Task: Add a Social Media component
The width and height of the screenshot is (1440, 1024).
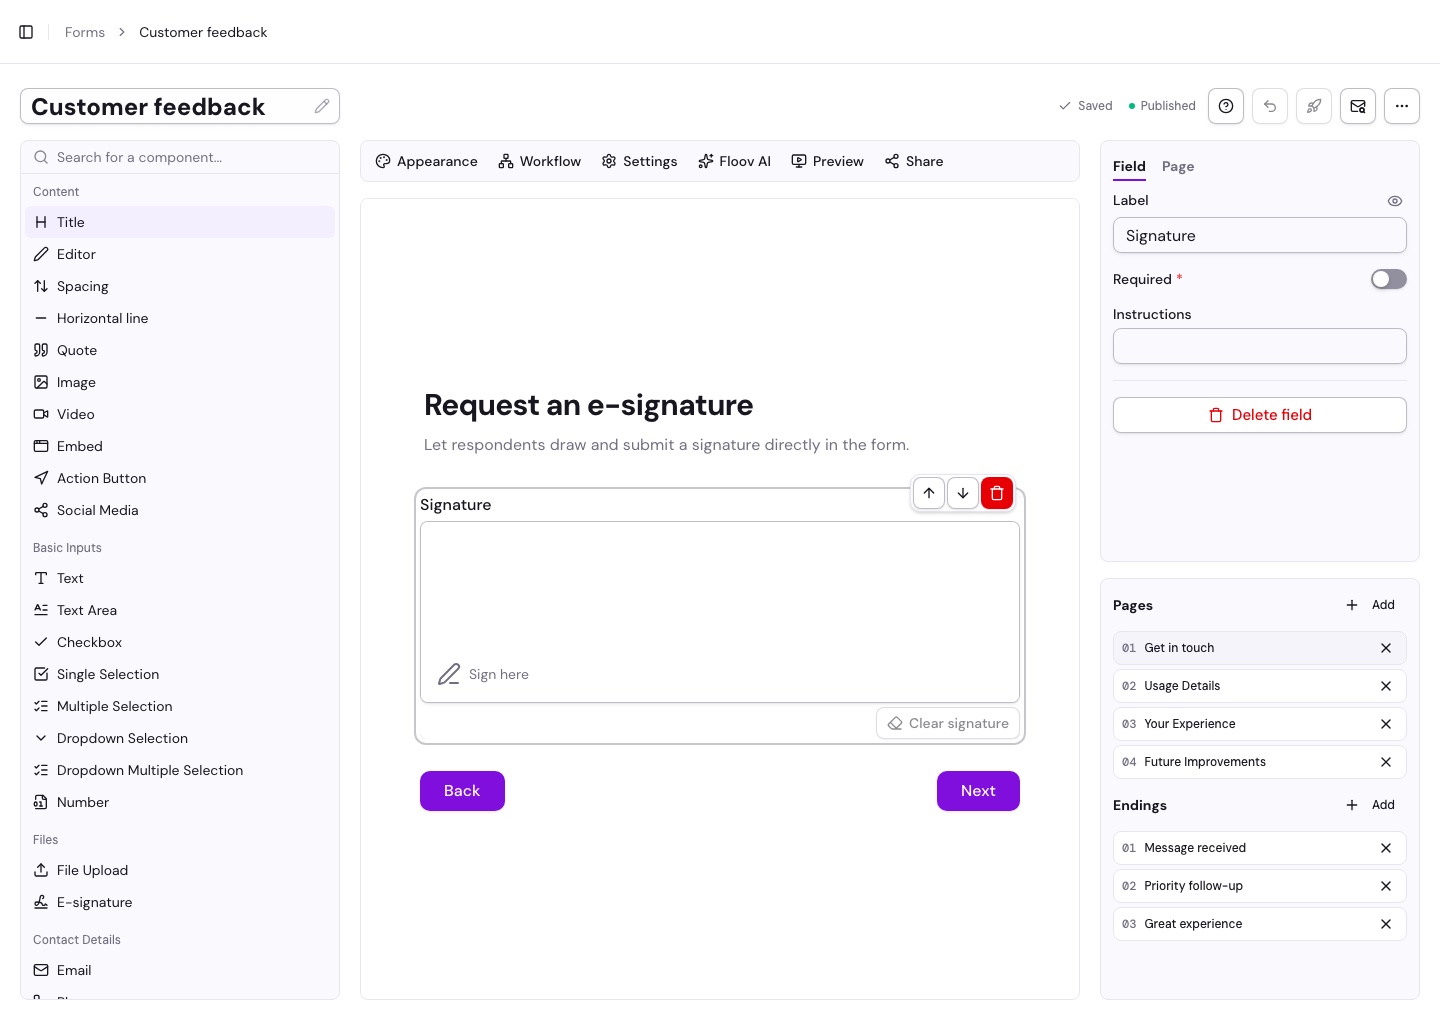Action: click(x=180, y=510)
